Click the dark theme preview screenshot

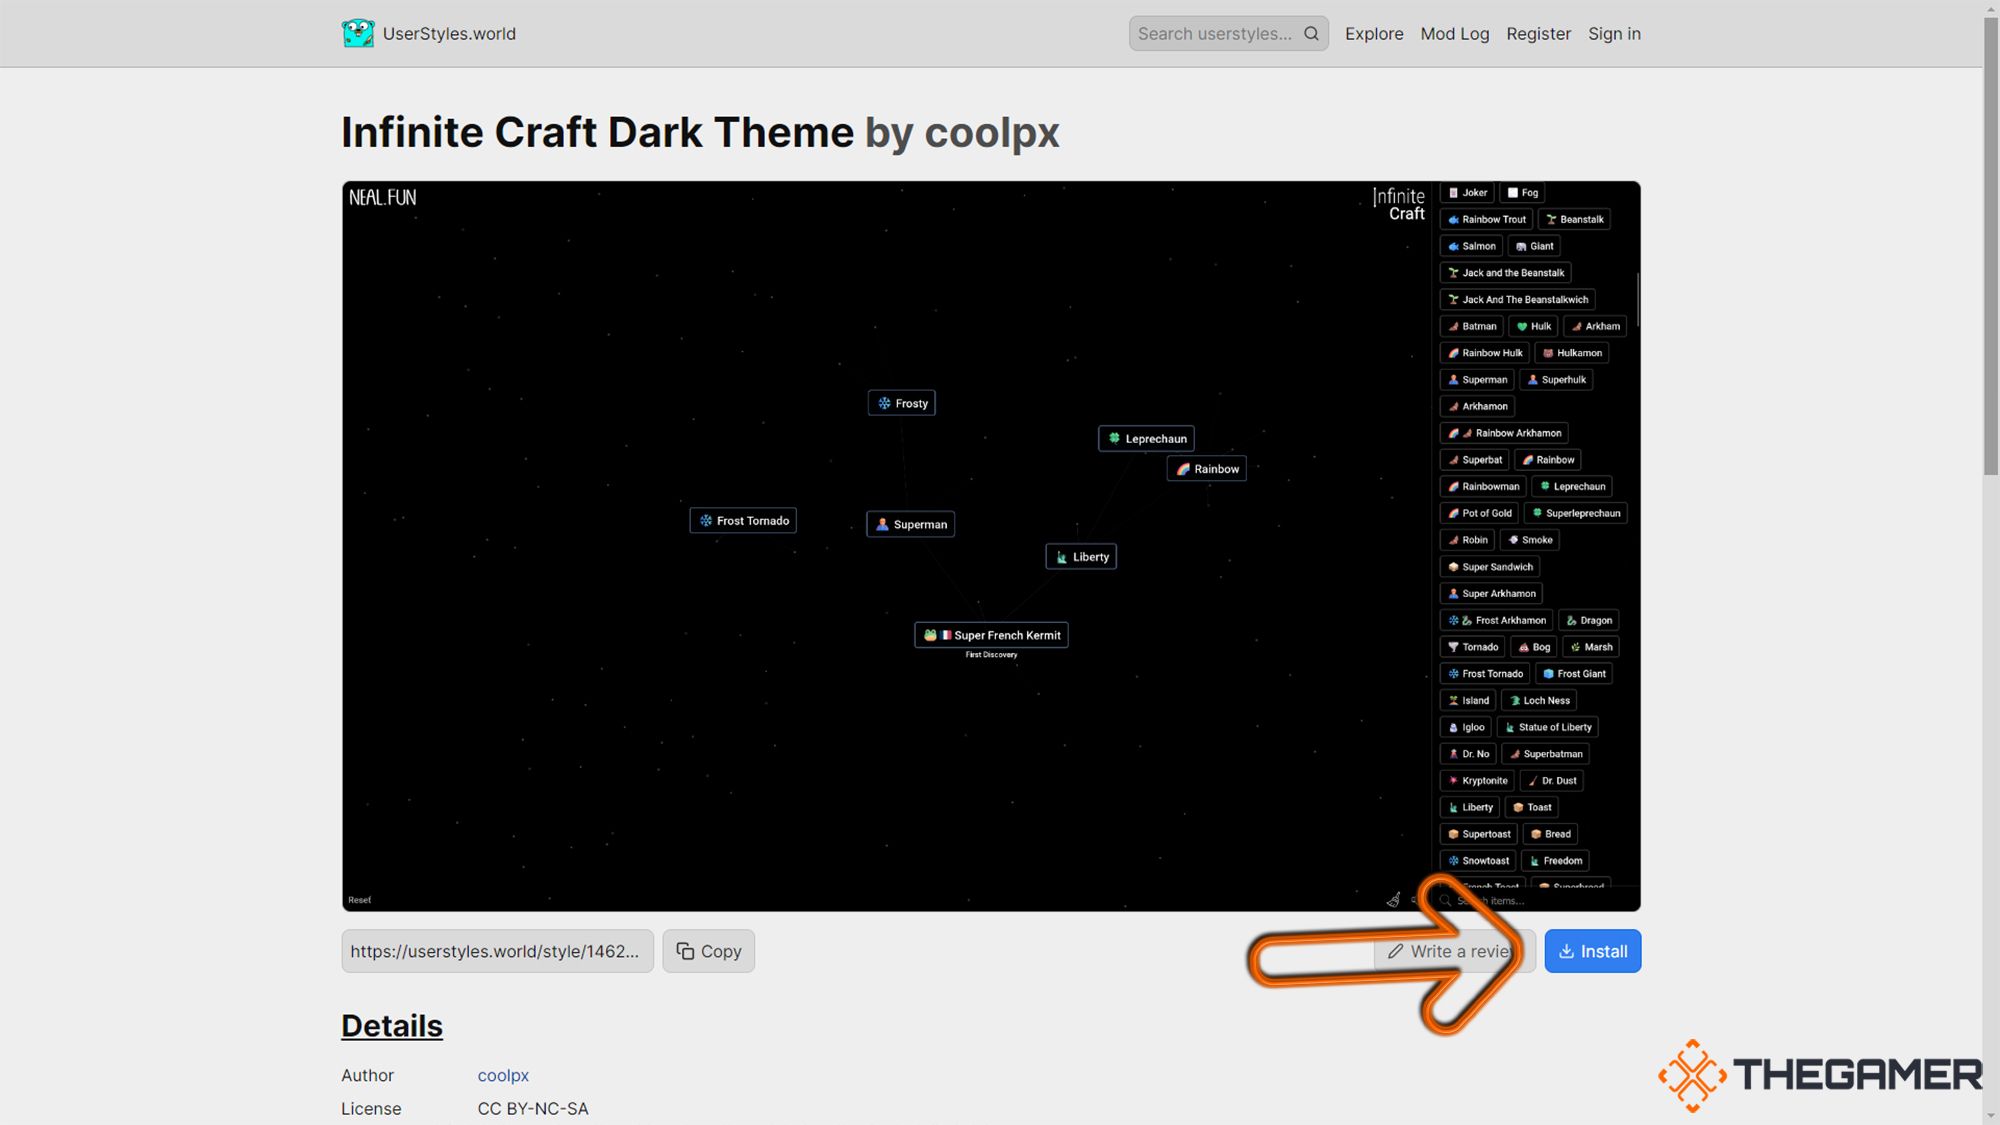click(x=991, y=546)
